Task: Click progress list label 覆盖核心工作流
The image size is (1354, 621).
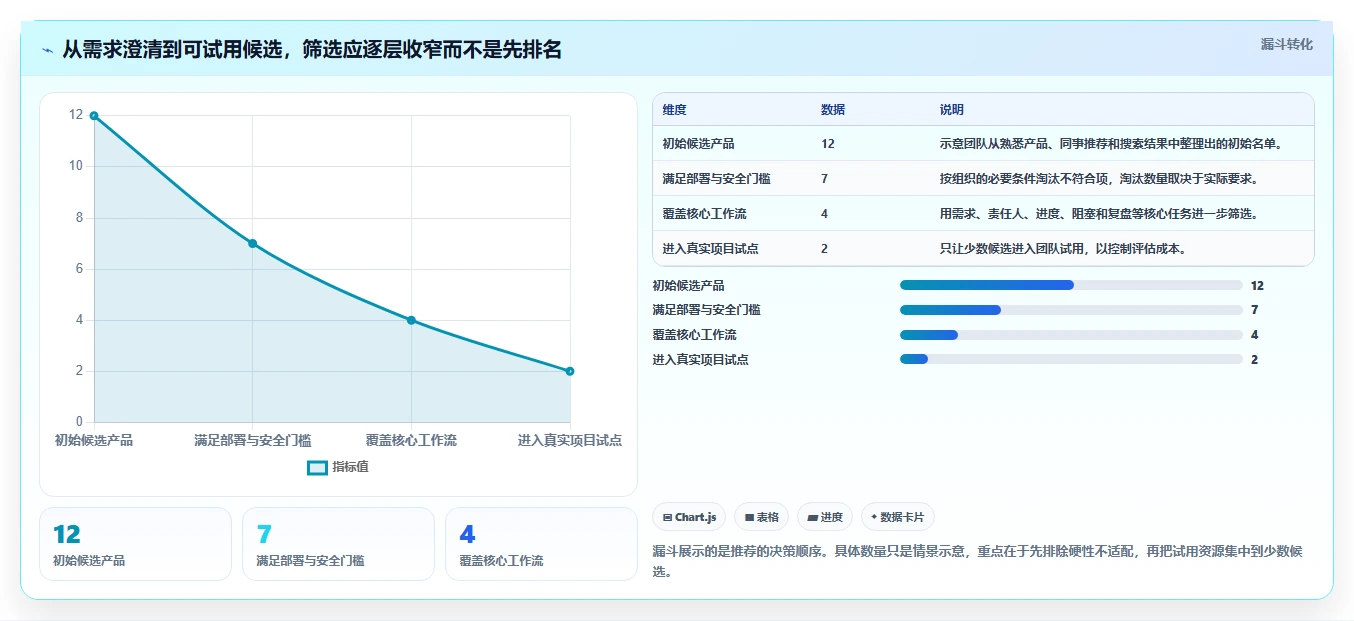Action: pyautogui.click(x=694, y=335)
